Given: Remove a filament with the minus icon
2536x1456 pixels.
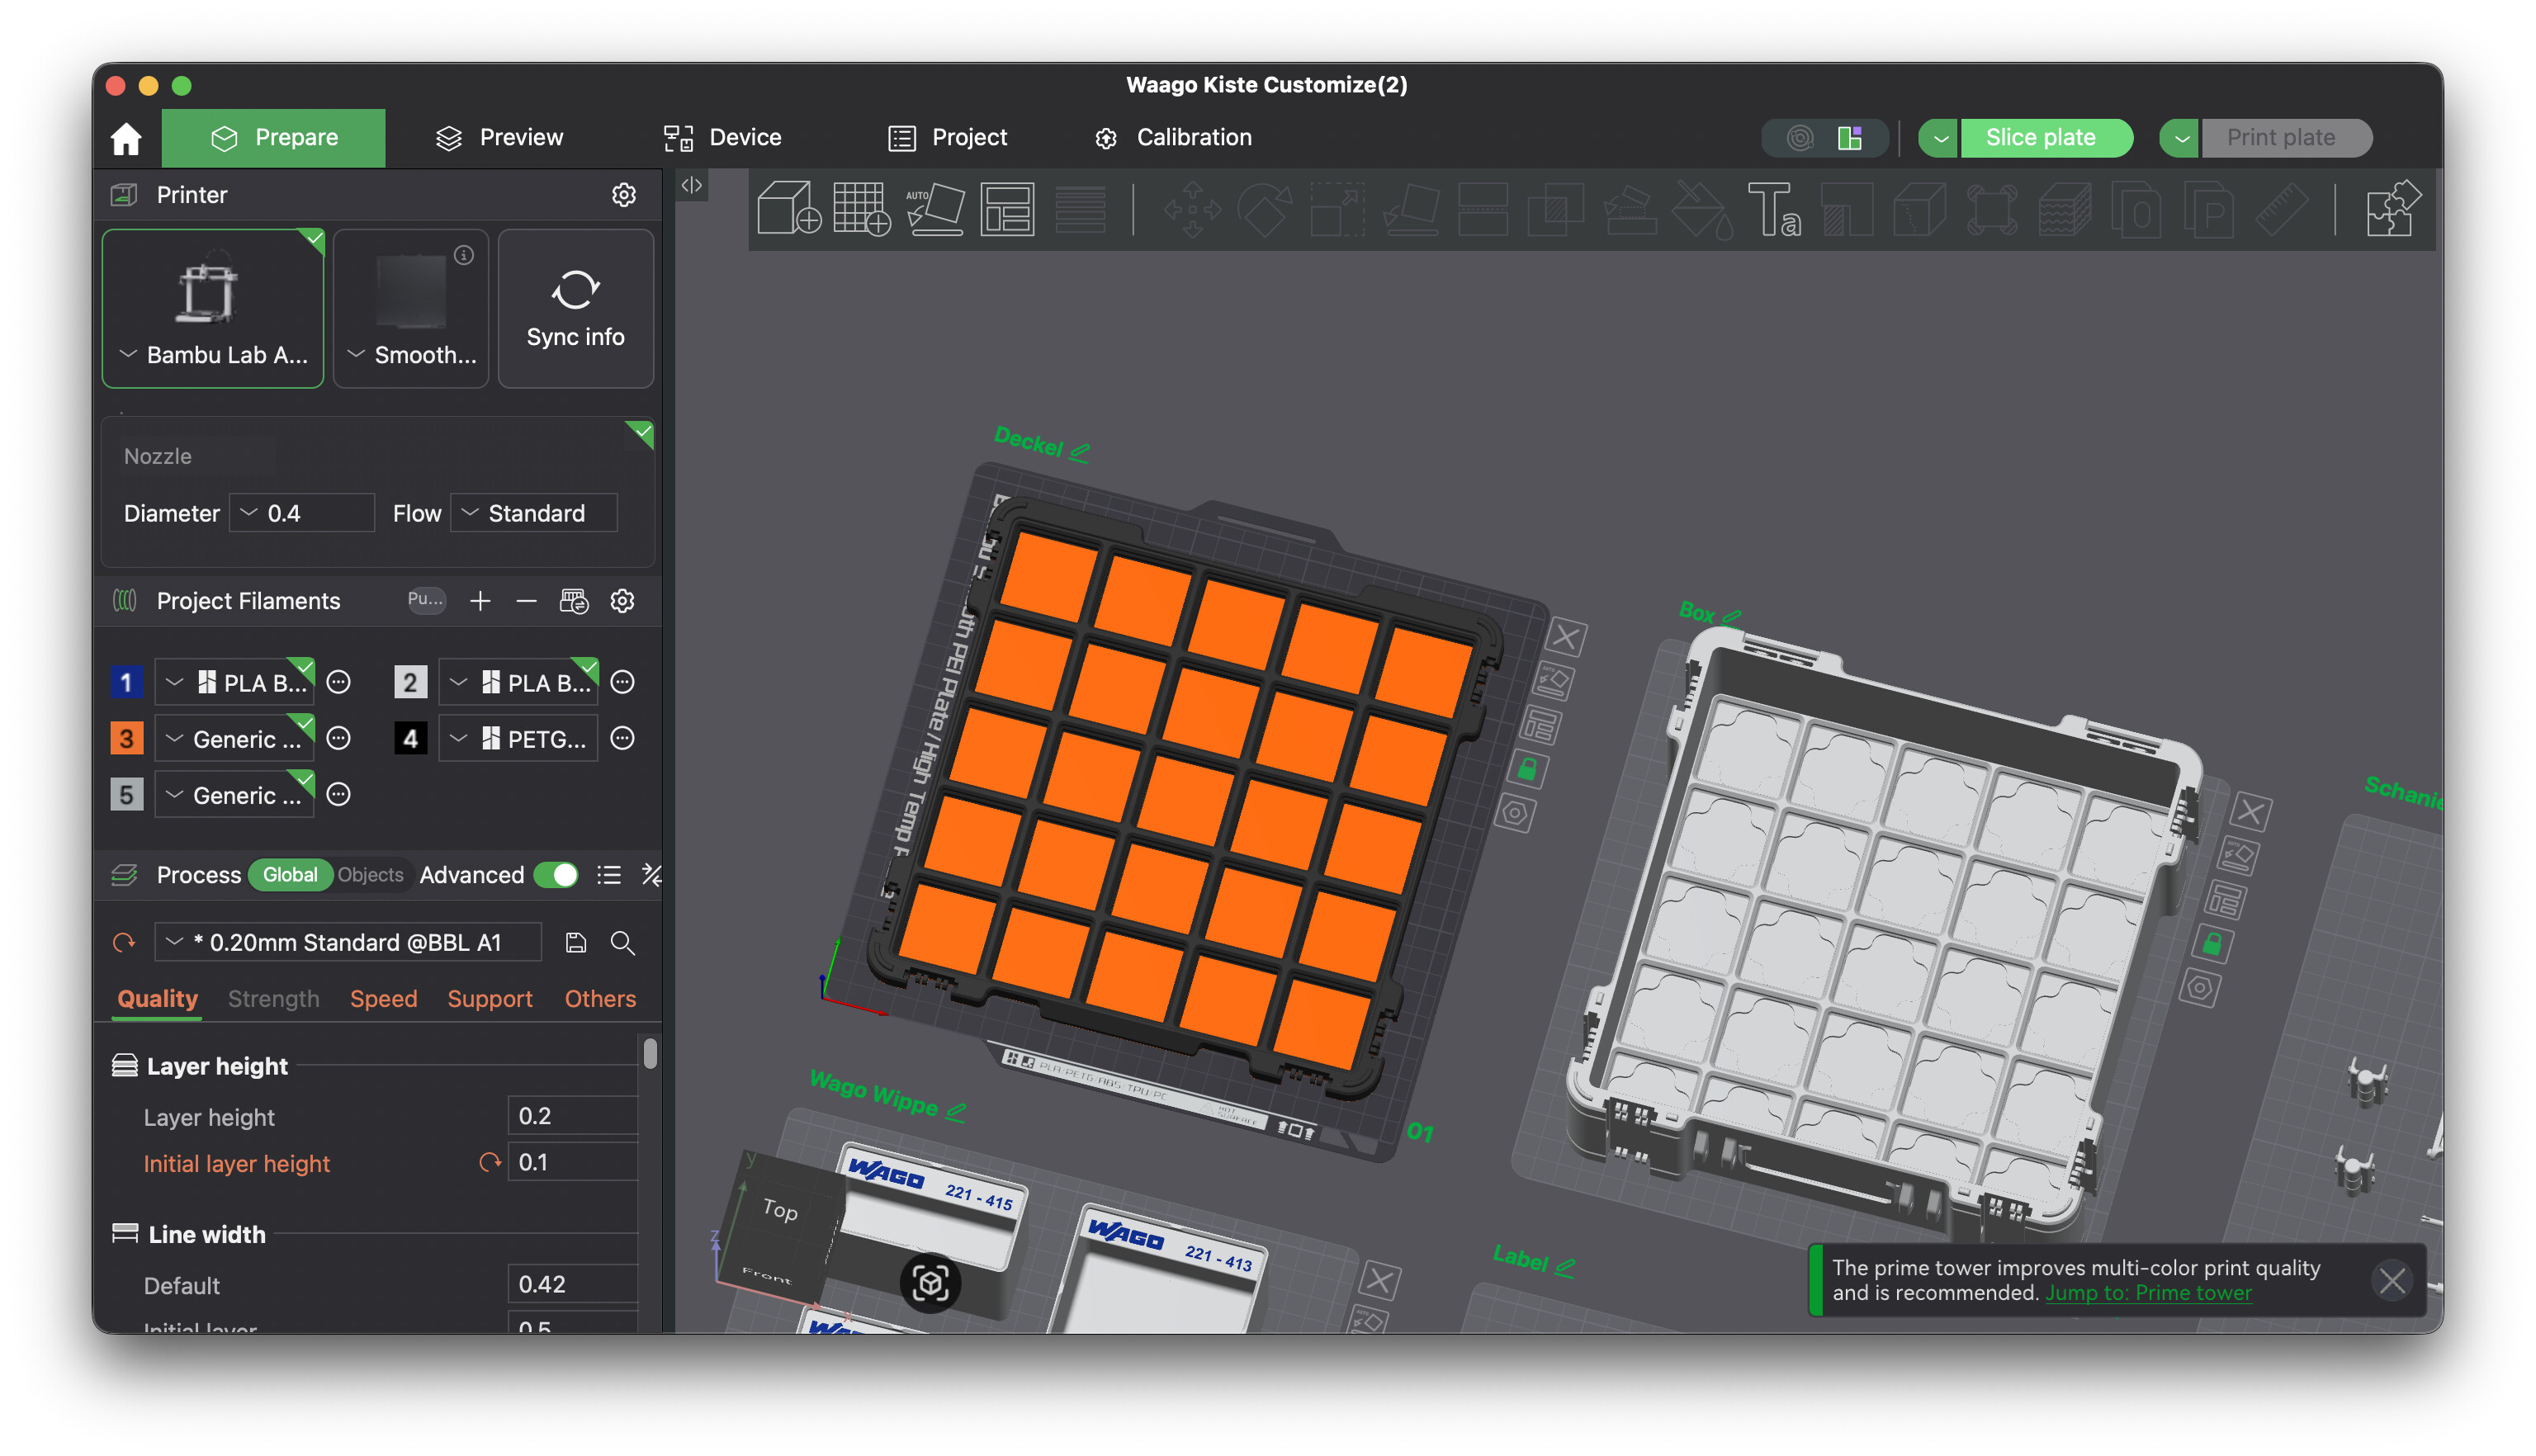Looking at the screenshot, I should coord(527,601).
